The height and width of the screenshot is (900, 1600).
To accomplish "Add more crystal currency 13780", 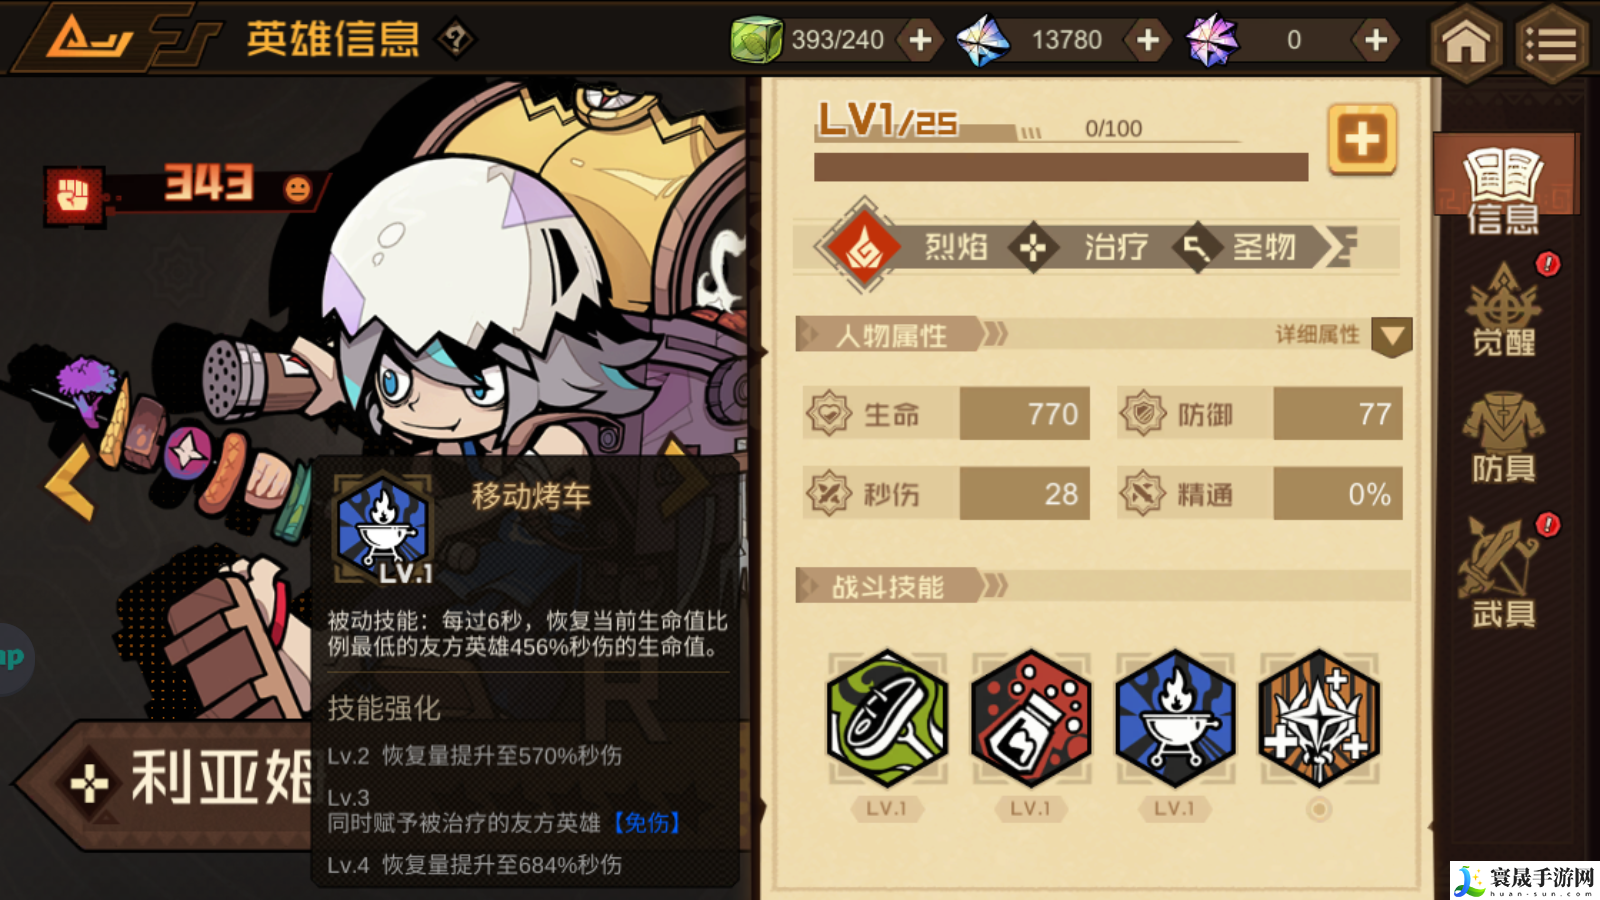I will pos(1148,40).
